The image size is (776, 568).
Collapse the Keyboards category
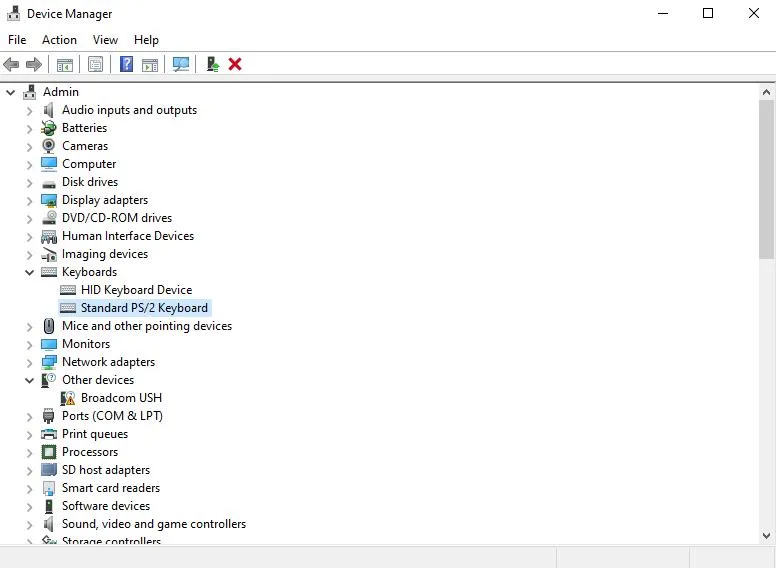click(x=29, y=272)
